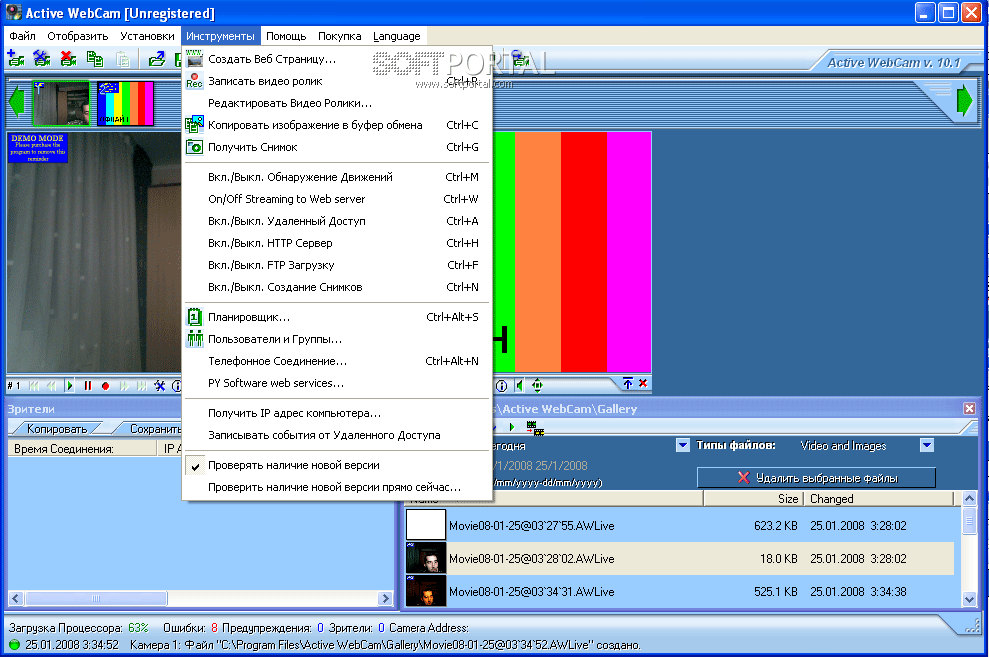This screenshot has height=657, width=989.
Task: Select Проверить наличие новой версии прямо сейчас
Action: (x=337, y=487)
